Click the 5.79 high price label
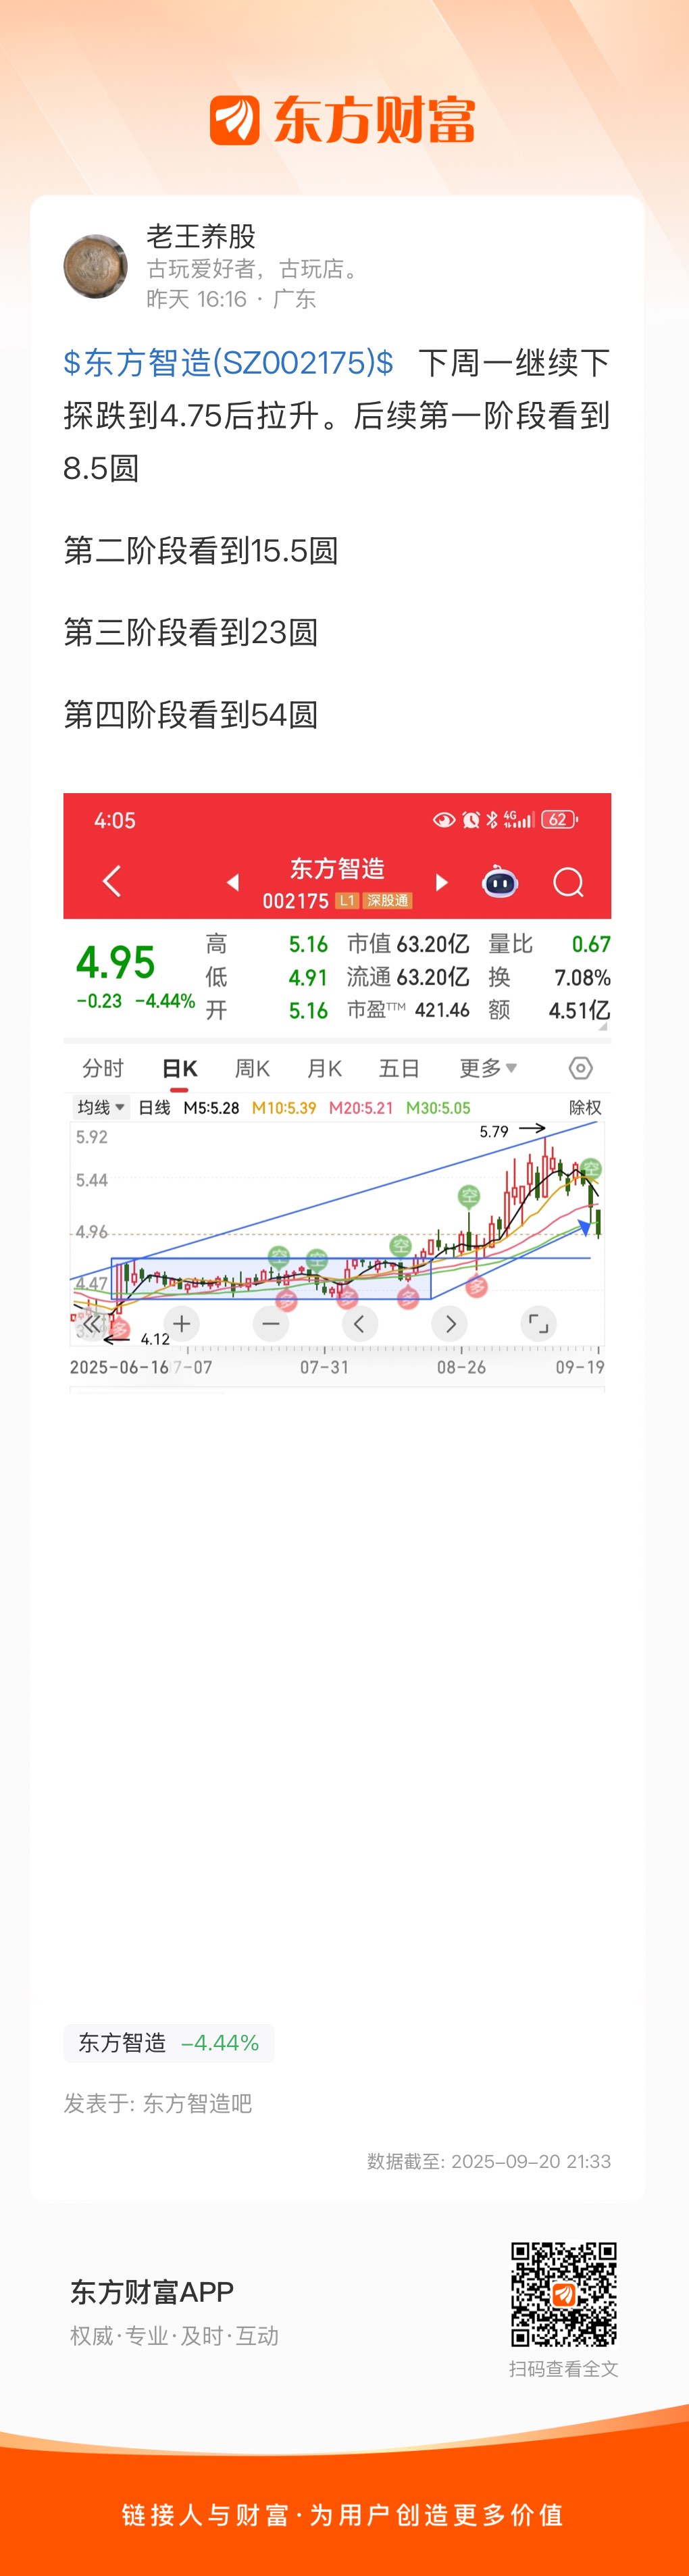Screen dimensions: 689x2576 [494, 1131]
